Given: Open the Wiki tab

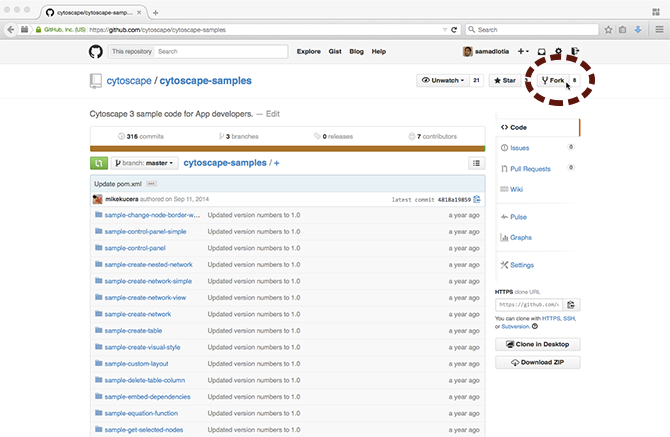Looking at the screenshot, I should [516, 189].
